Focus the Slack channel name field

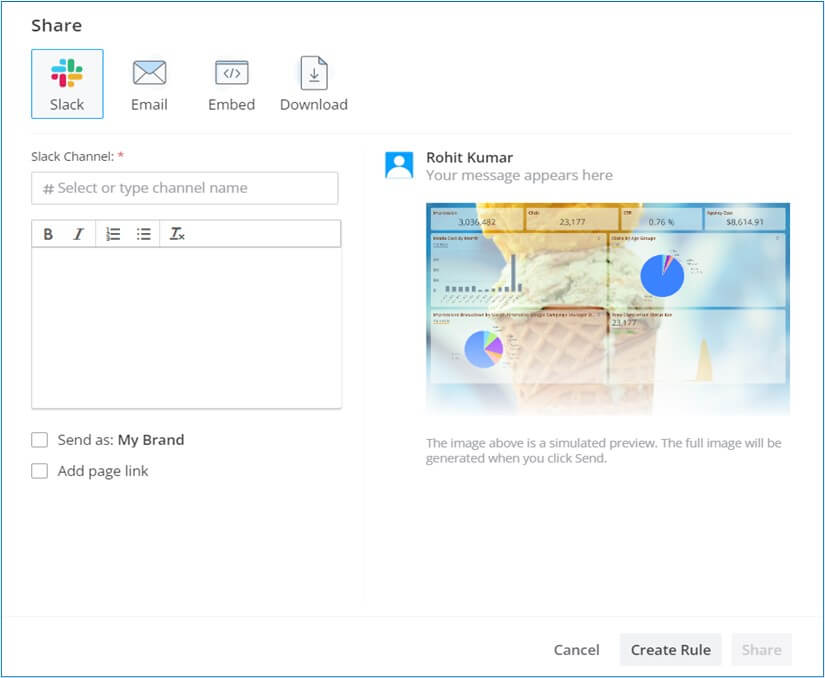185,188
